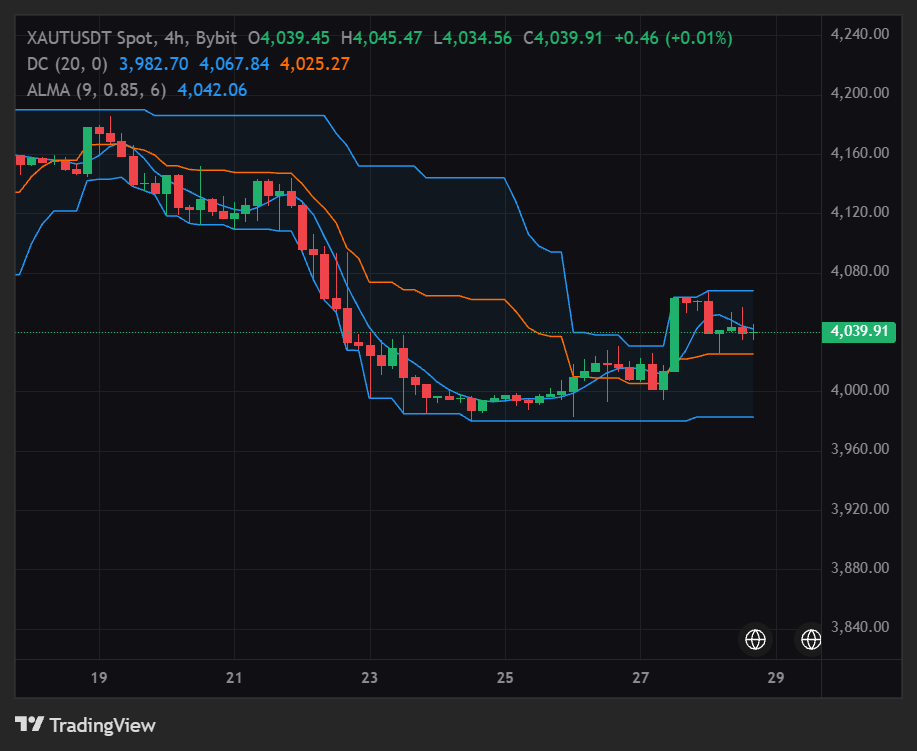Click the DC lower band value 3,982.70
This screenshot has height=751, width=917.
pyautogui.click(x=154, y=64)
